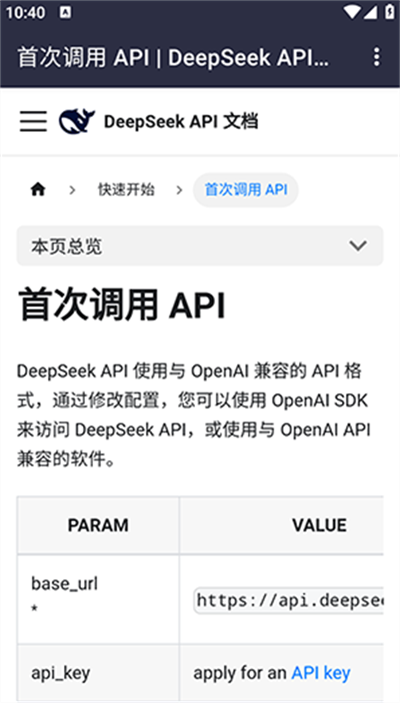Image resolution: width=400 pixels, height=703 pixels.
Task: Tap the DeepSeek API 文档 title link
Action: pyautogui.click(x=181, y=121)
